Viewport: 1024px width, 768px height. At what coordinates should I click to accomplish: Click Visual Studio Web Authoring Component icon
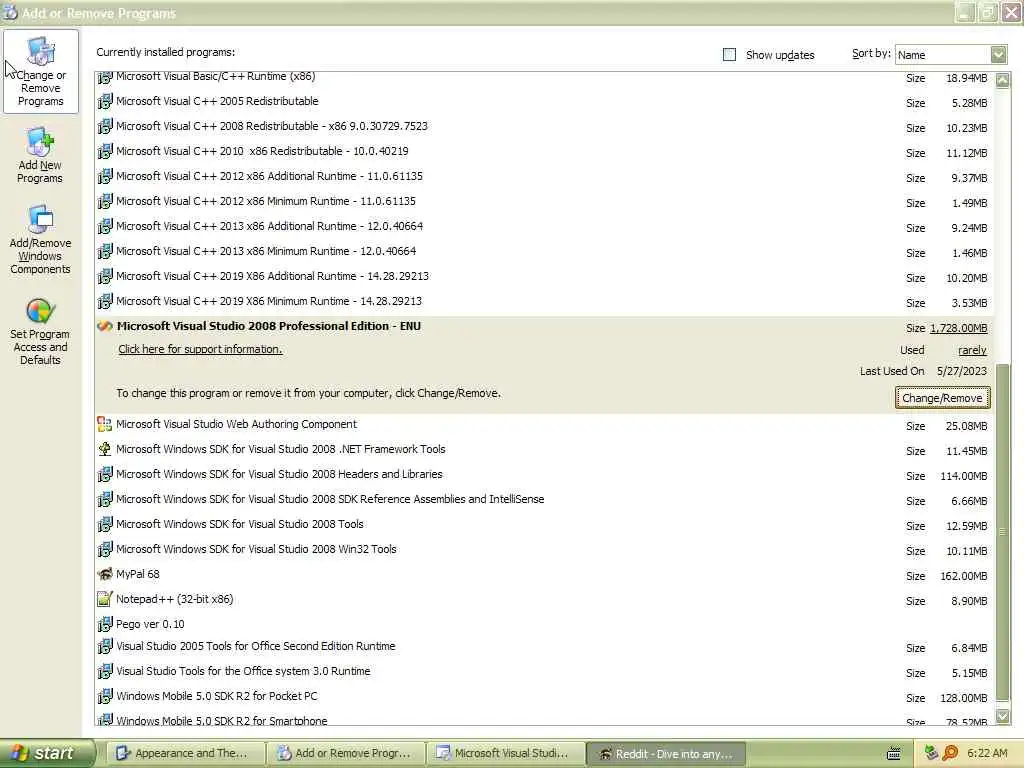(x=104, y=424)
